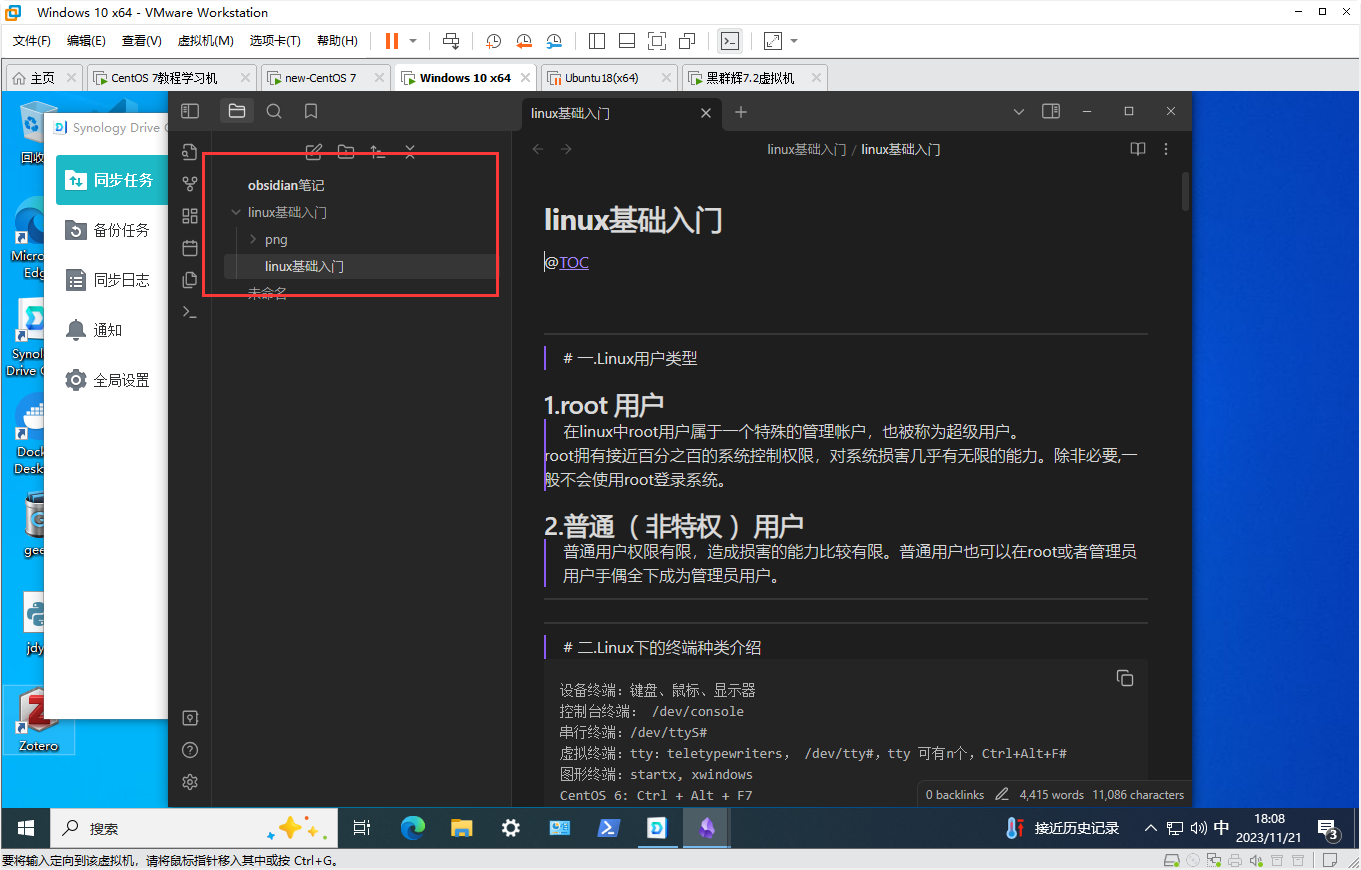Collapse the linux基础入门 folder
Screen dimensions: 1361x870
(236, 212)
